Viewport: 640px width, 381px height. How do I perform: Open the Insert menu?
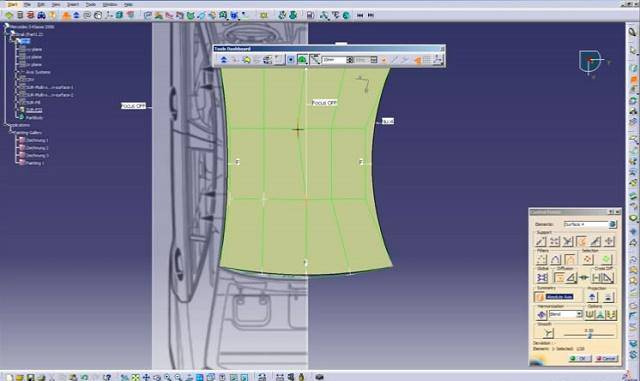[x=73, y=4]
